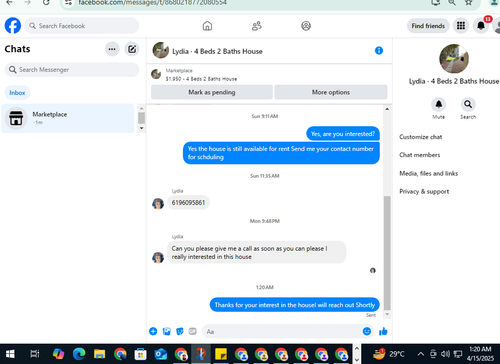
Task: Open weather widget showing 29°C
Action: (388, 354)
